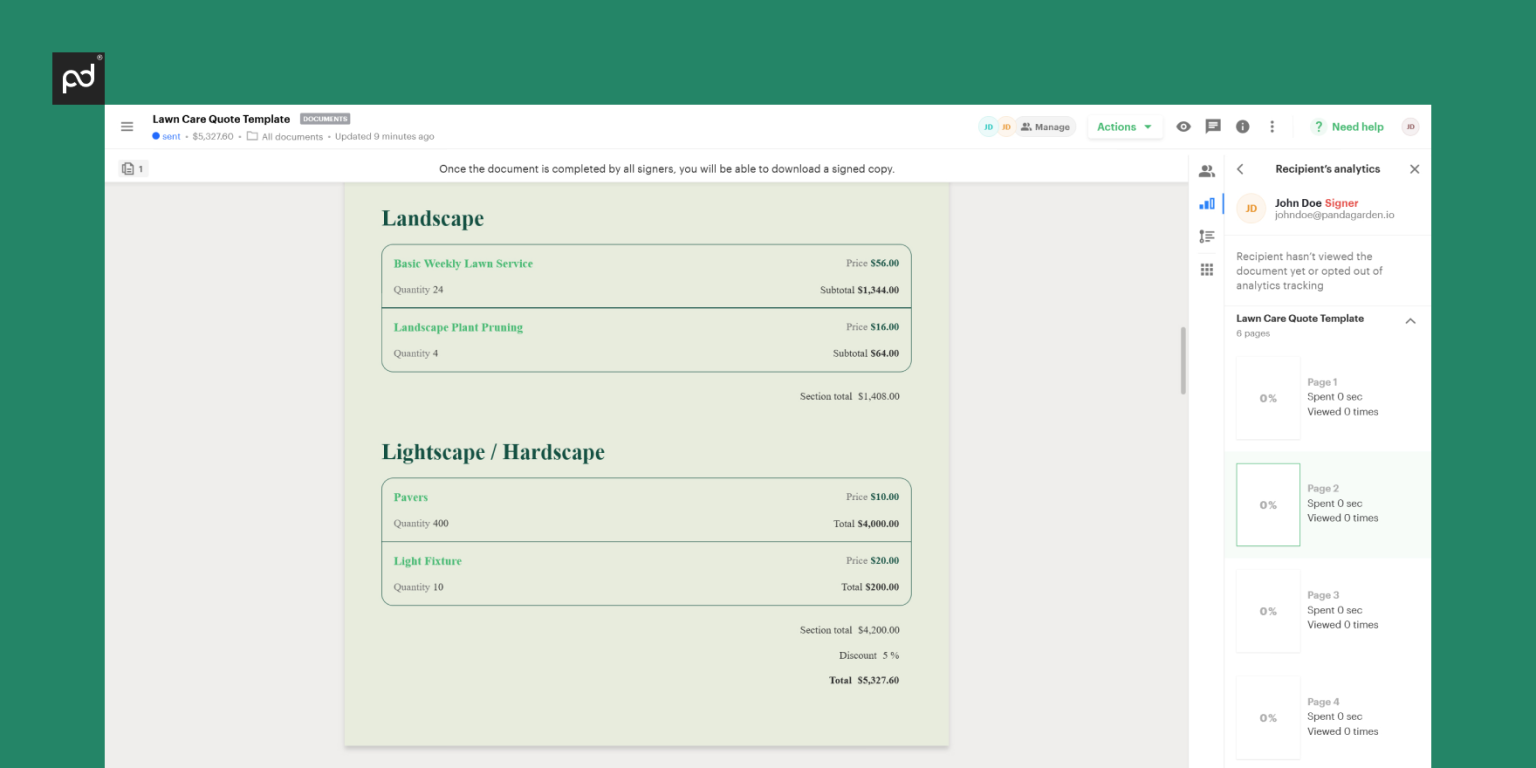The width and height of the screenshot is (1536, 768).
Task: Open the comments chat icon
Action: pos(1213,127)
